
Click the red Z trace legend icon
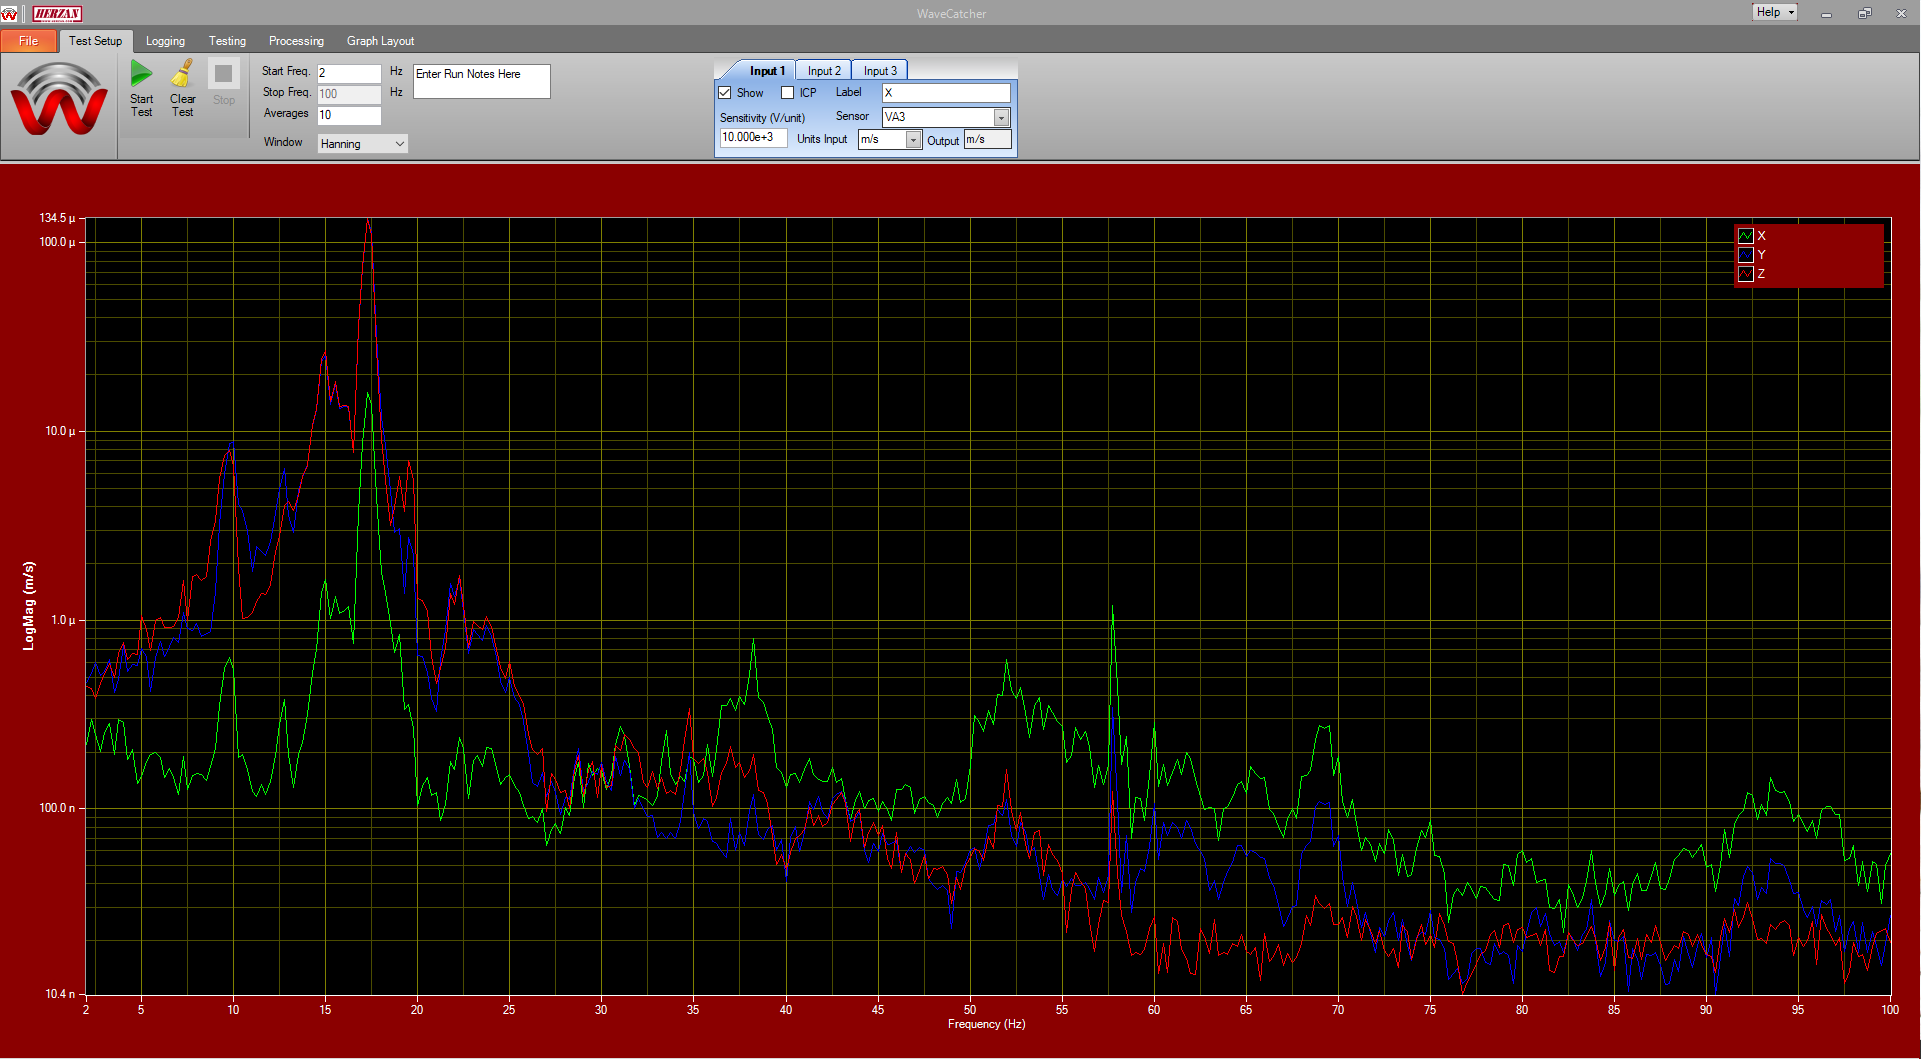(x=1745, y=274)
